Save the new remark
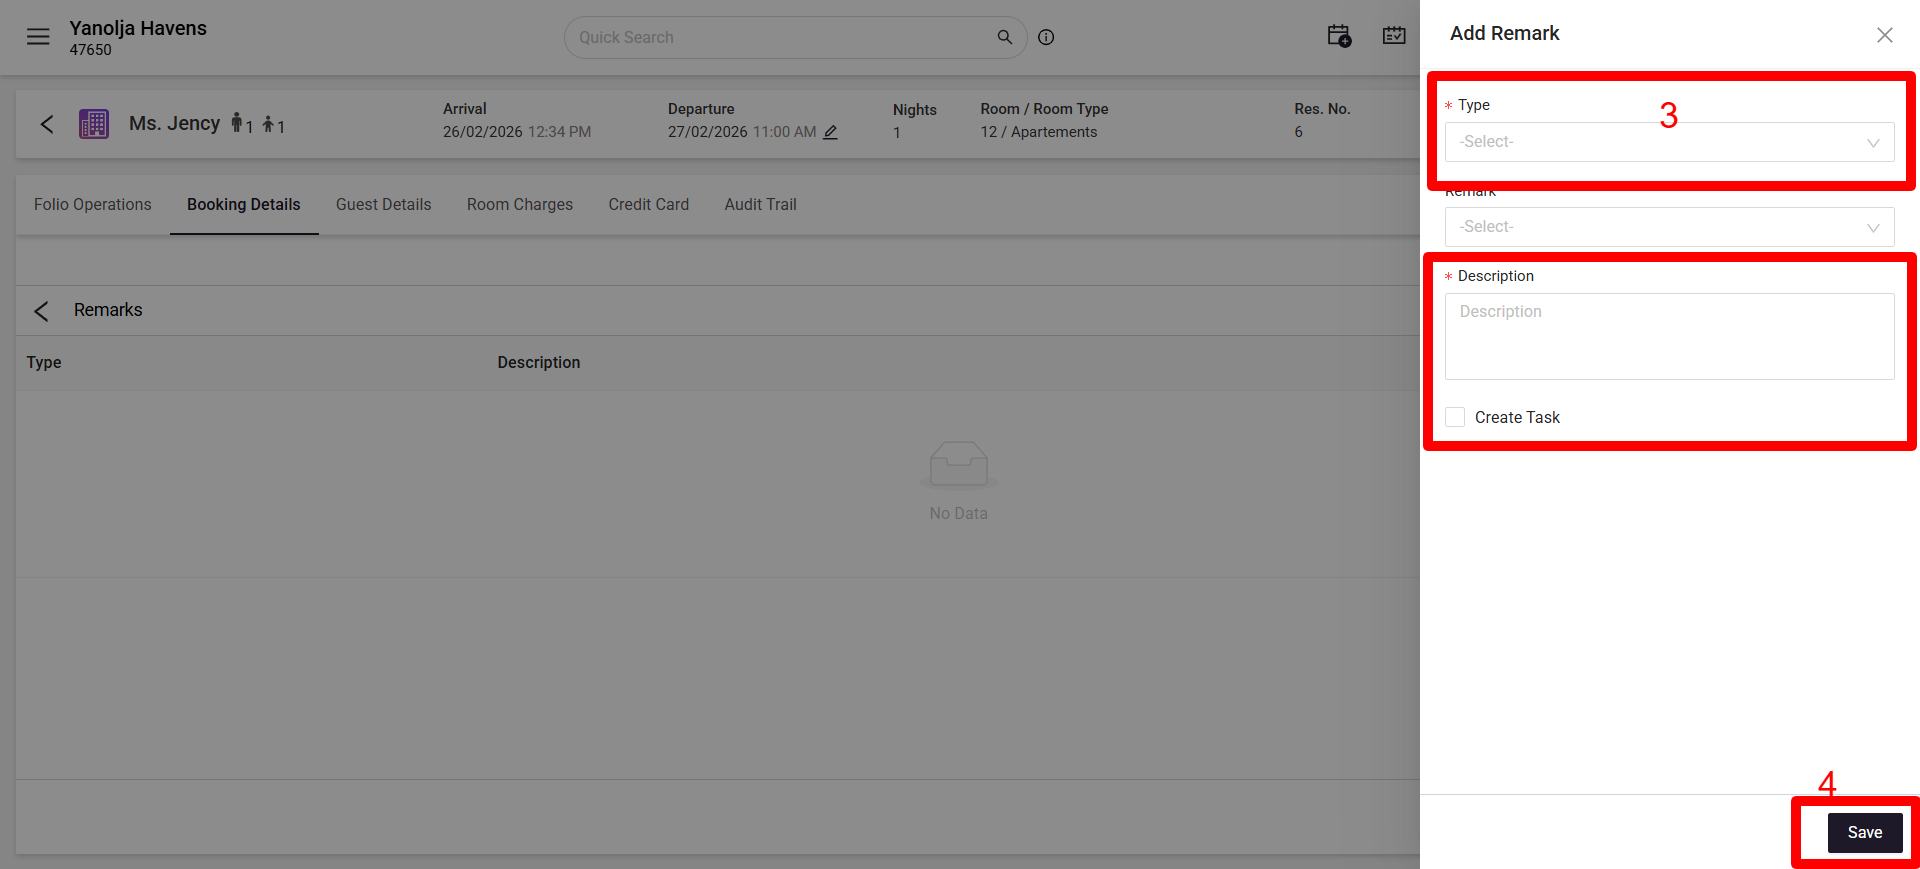The height and width of the screenshot is (869, 1920). [x=1865, y=833]
